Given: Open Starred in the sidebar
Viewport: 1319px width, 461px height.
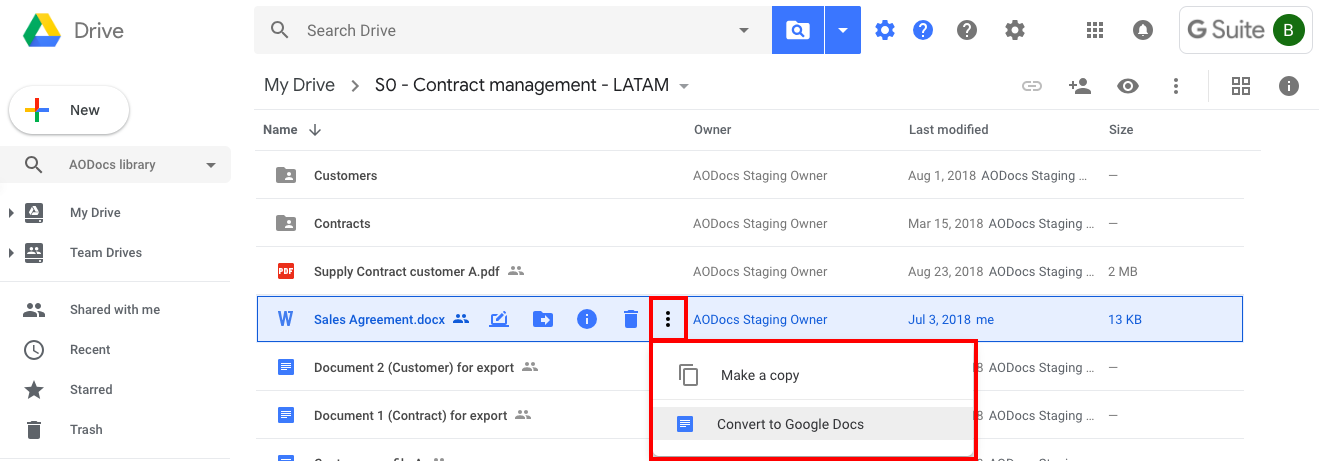Looking at the screenshot, I should click(91, 389).
